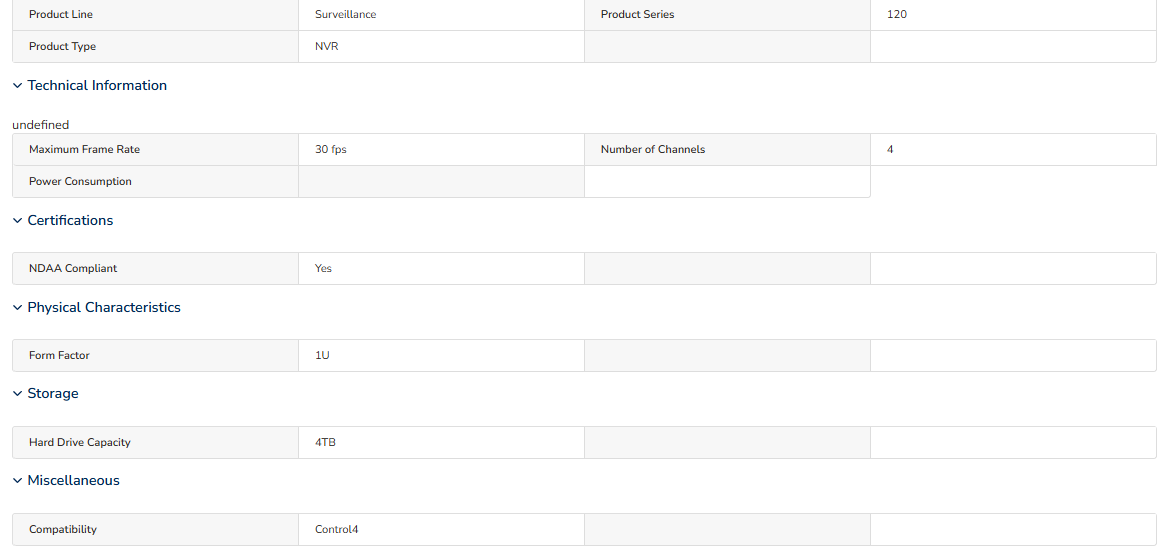Click the Physical Characteristics heading text
The image size is (1170, 557).
pyautogui.click(x=104, y=308)
